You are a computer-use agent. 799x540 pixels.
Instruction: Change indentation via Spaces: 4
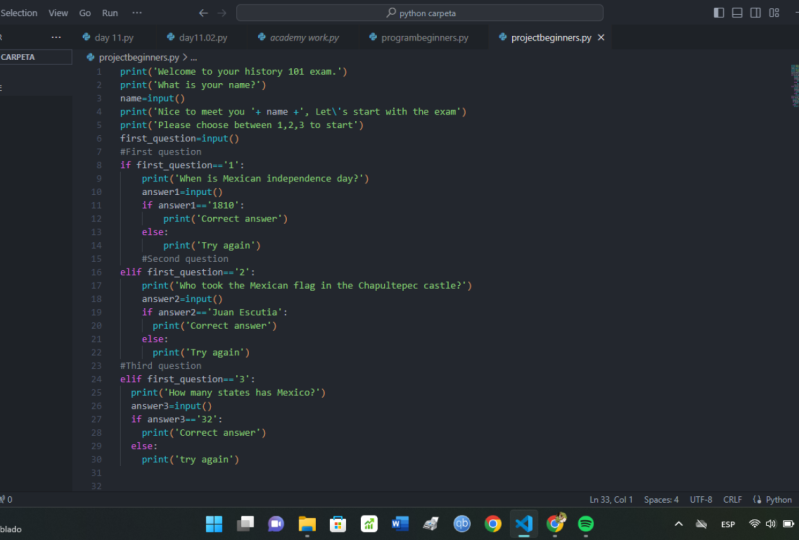coord(661,500)
